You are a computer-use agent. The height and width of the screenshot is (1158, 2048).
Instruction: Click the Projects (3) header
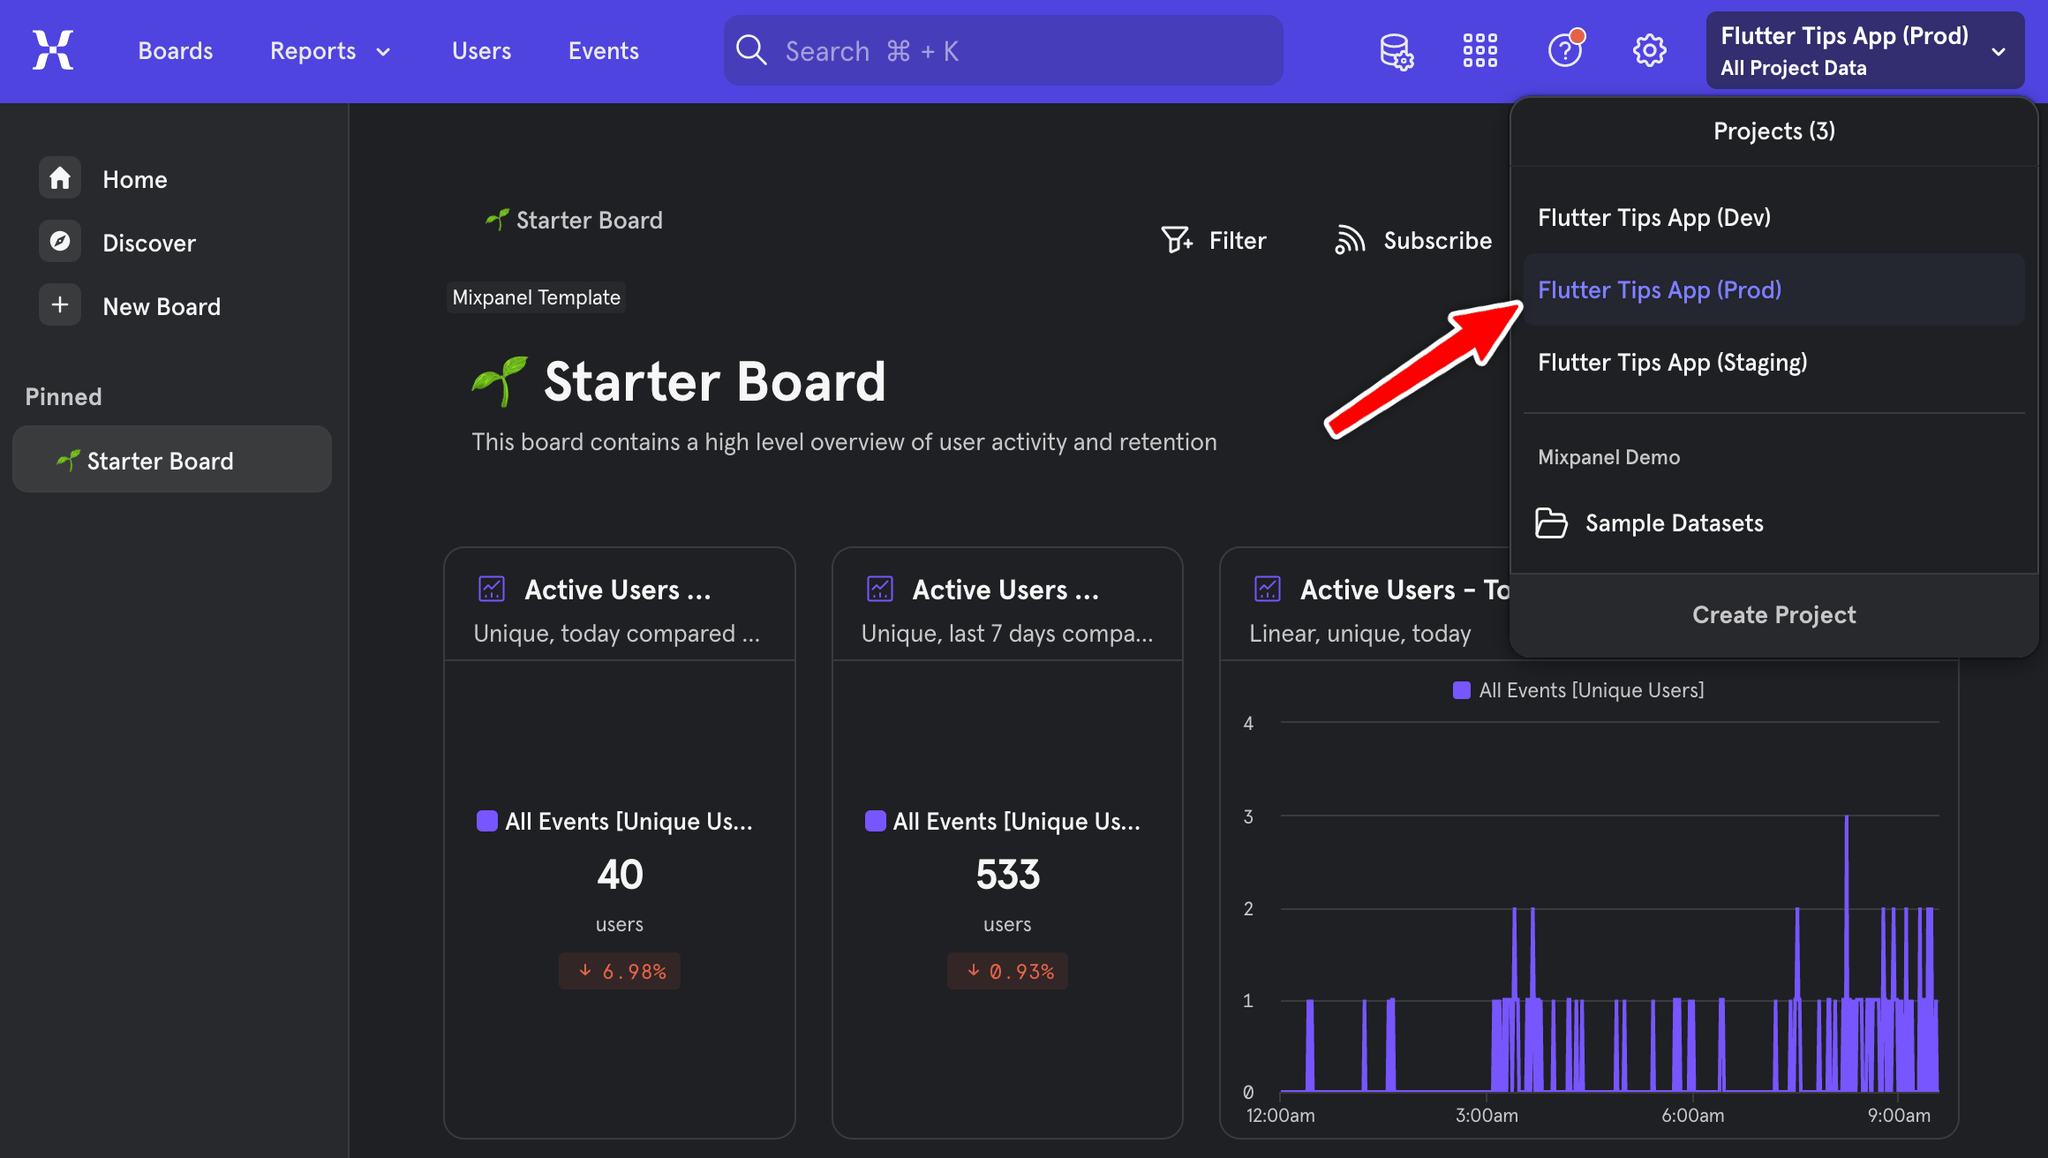pyautogui.click(x=1773, y=131)
